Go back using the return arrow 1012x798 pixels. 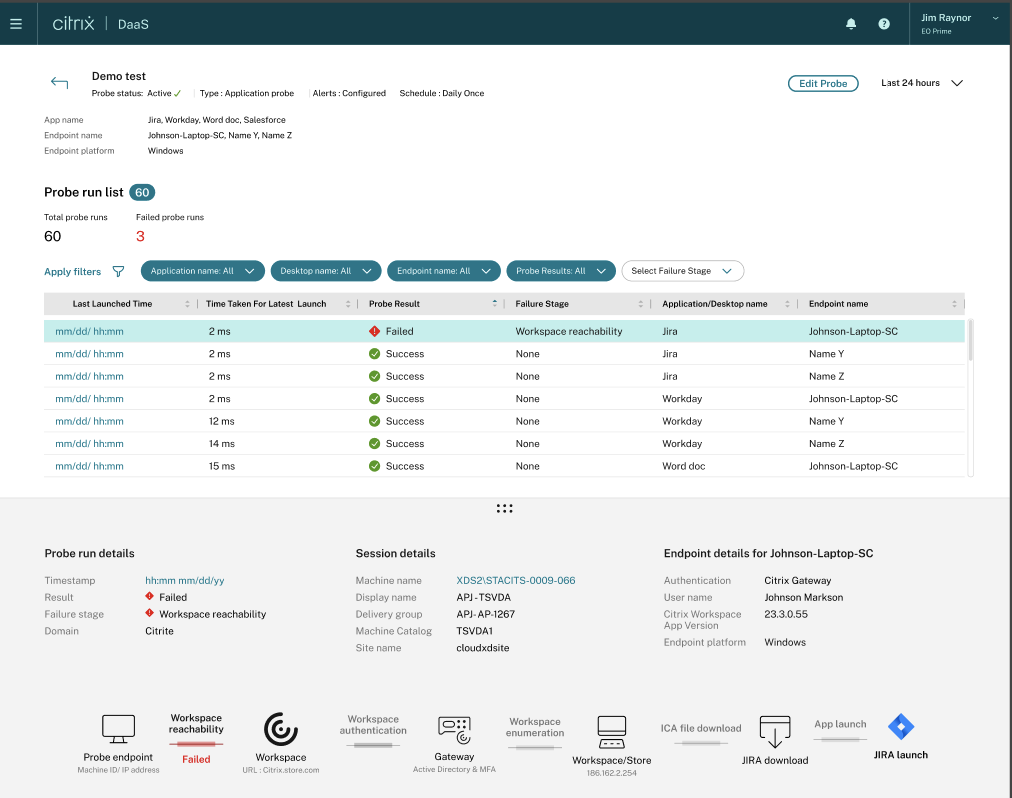[x=59, y=83]
